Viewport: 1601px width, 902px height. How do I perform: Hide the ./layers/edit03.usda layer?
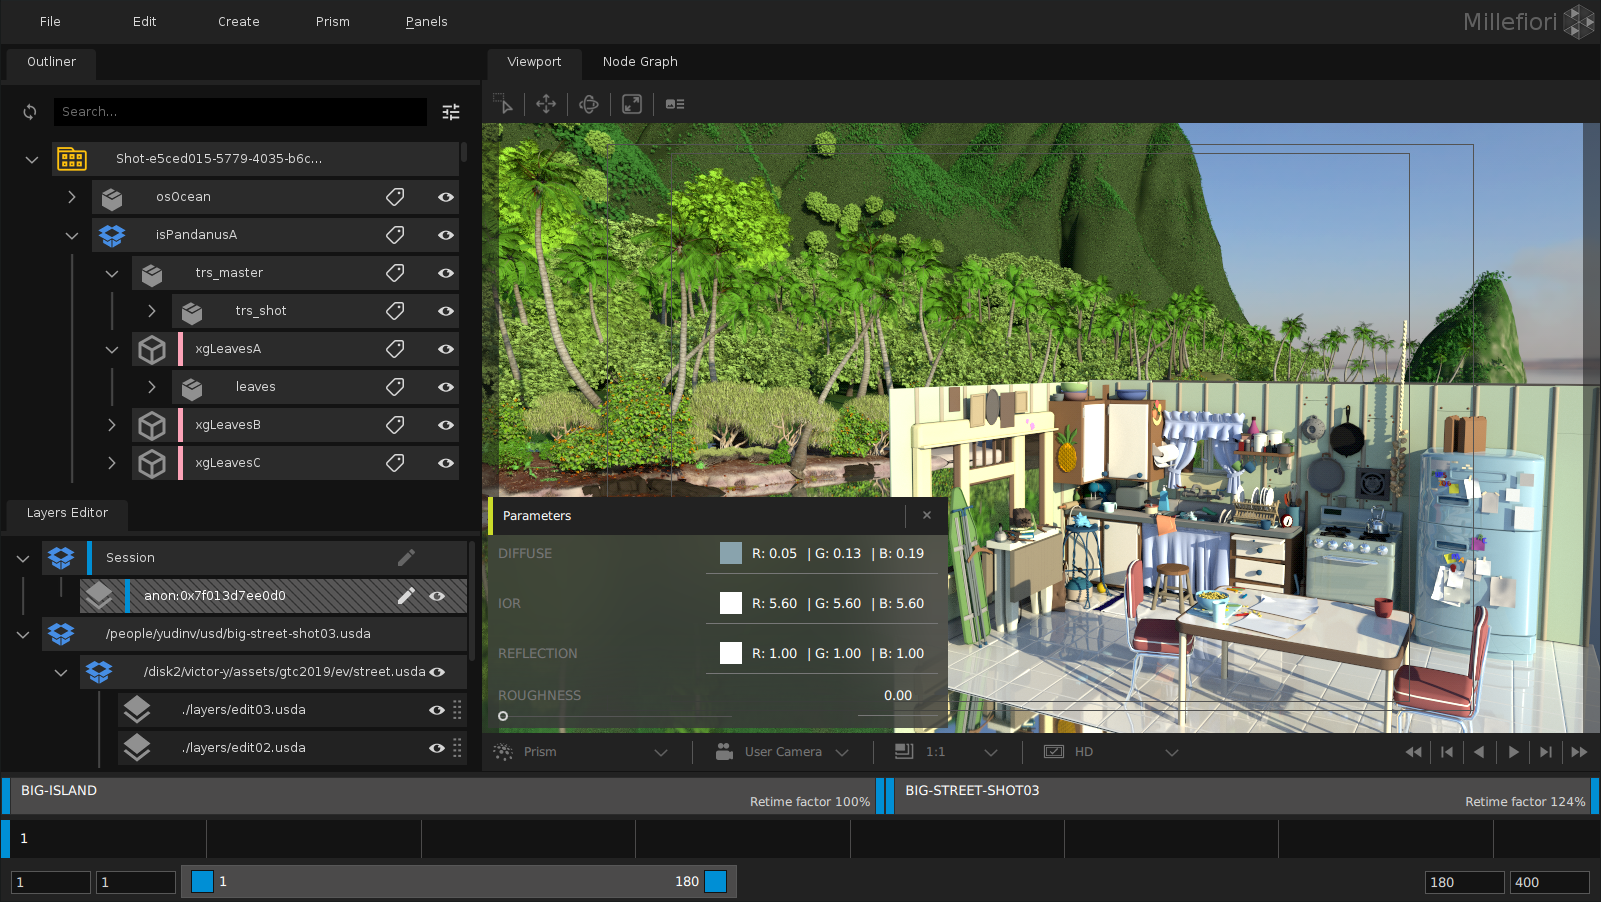[x=437, y=710]
